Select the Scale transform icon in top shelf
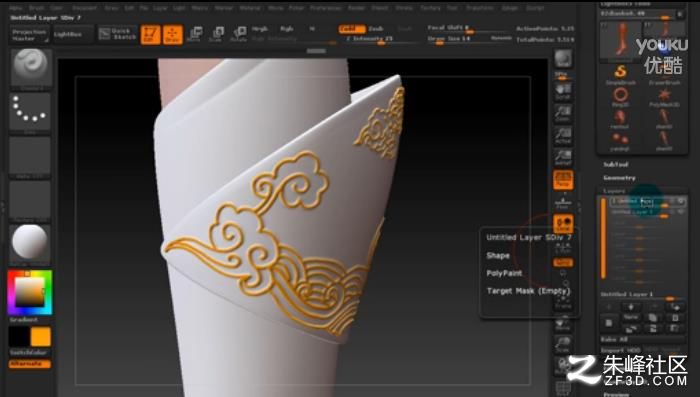 217,34
